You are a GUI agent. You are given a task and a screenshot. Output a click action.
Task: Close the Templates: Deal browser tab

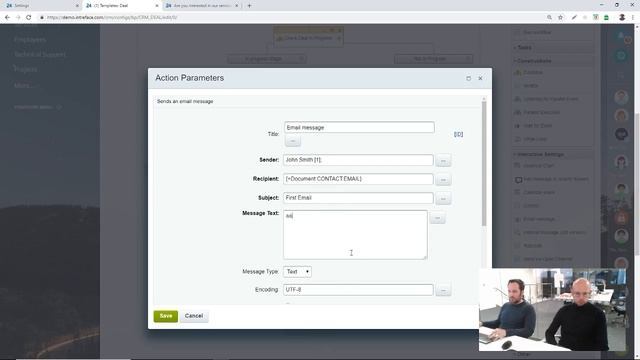[157, 6]
